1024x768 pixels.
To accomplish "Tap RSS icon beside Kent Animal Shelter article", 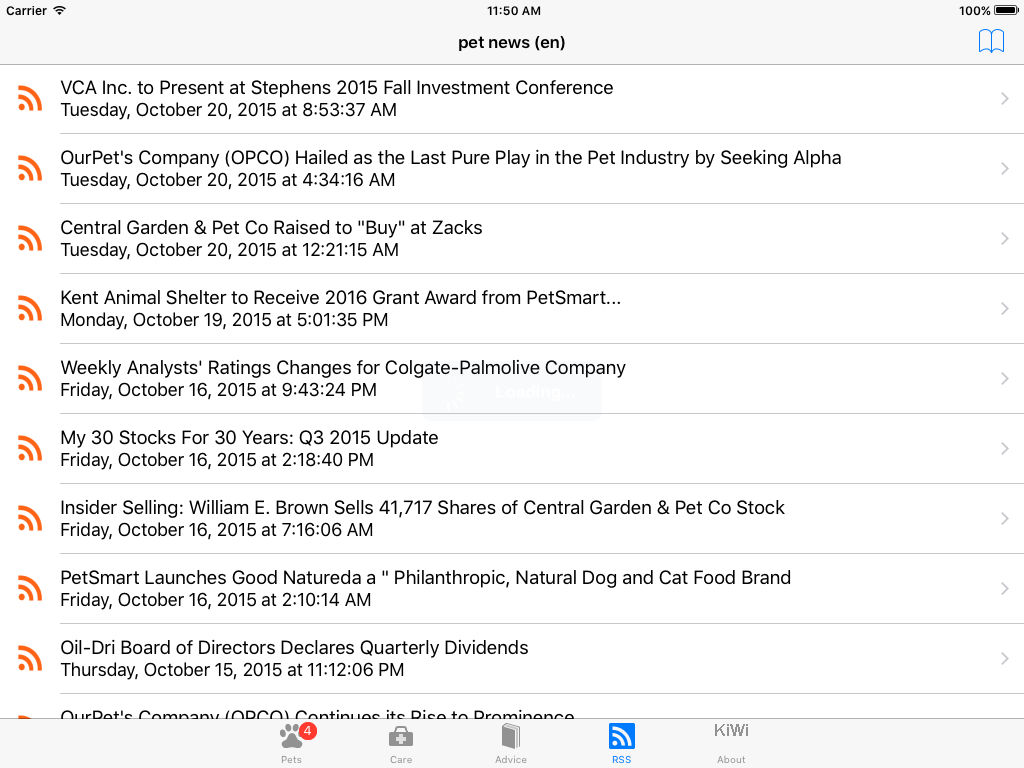I will [30, 308].
